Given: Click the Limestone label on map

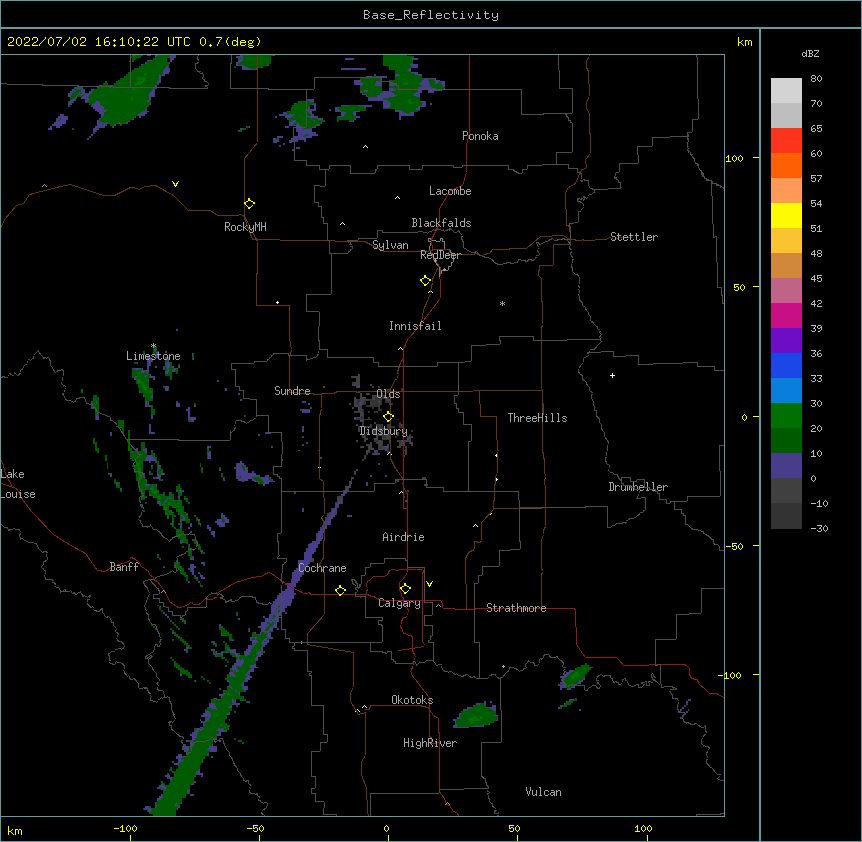Looking at the screenshot, I should [x=153, y=356].
